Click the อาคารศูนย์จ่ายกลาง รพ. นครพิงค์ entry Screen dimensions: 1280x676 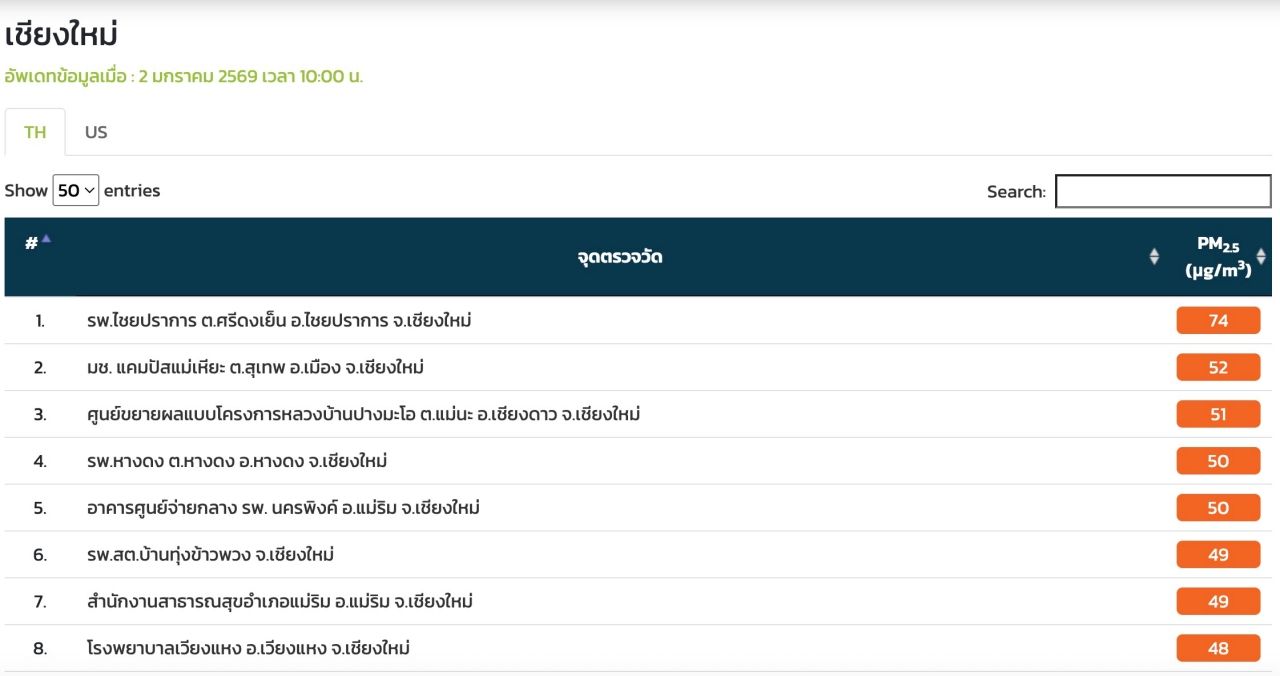click(x=283, y=508)
